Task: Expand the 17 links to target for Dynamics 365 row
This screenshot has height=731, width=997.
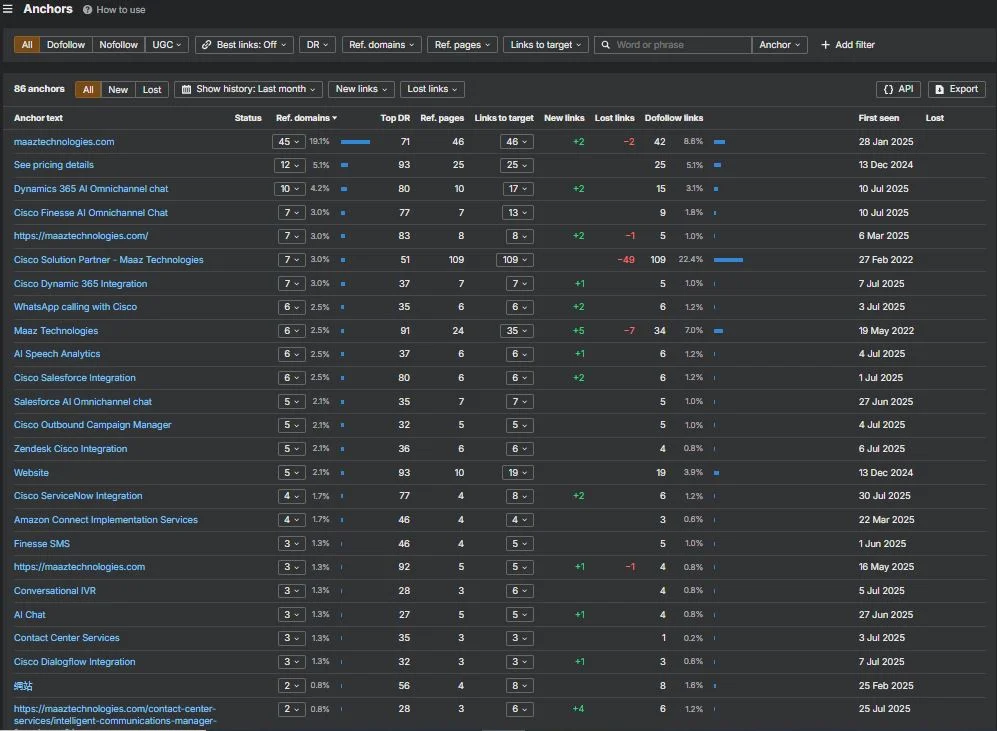Action: pos(517,189)
